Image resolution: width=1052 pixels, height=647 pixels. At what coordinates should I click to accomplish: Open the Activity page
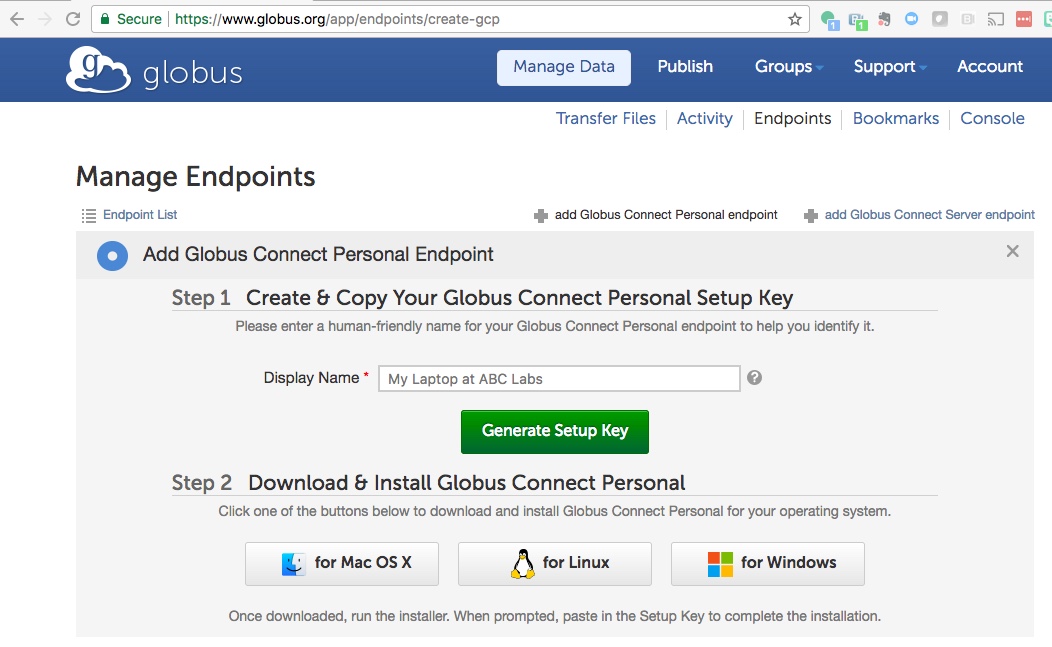pos(704,119)
